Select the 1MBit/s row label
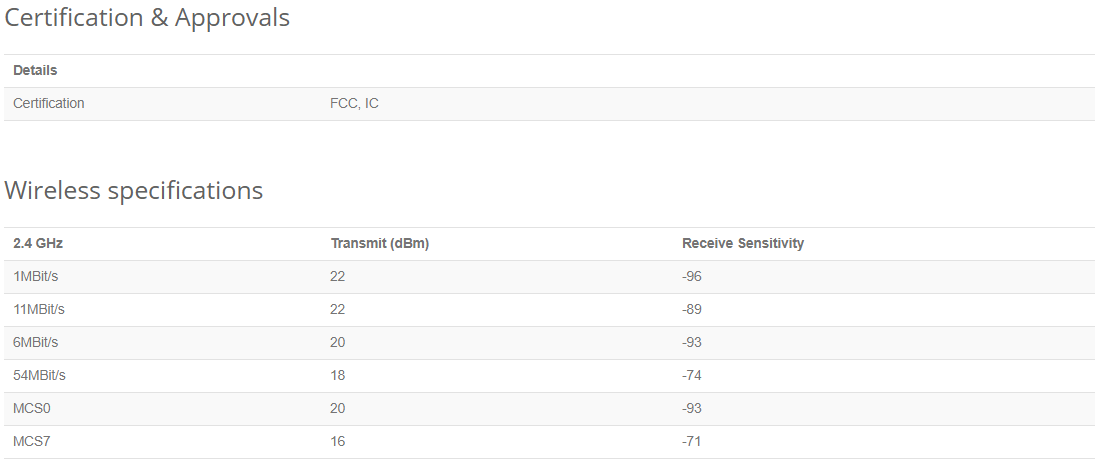The width and height of the screenshot is (1105, 468). click(35, 276)
